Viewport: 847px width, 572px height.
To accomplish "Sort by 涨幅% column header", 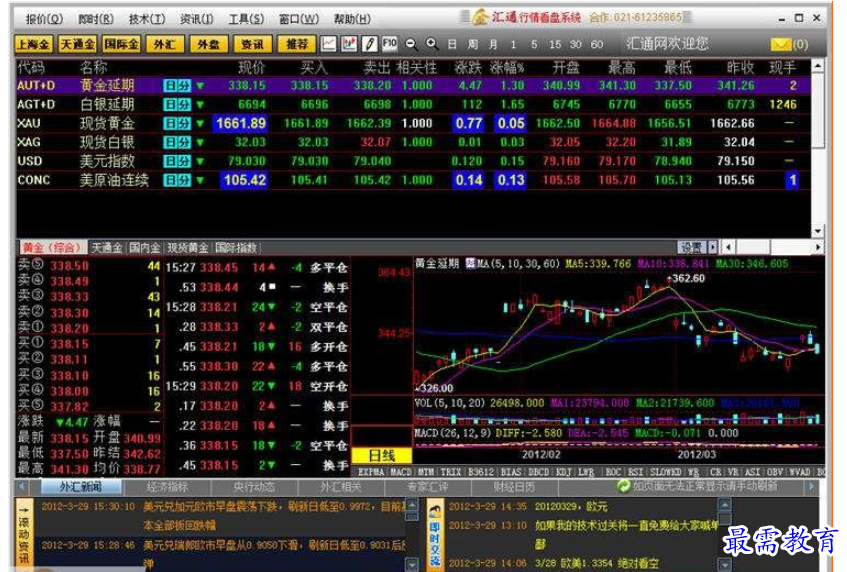I will [507, 68].
